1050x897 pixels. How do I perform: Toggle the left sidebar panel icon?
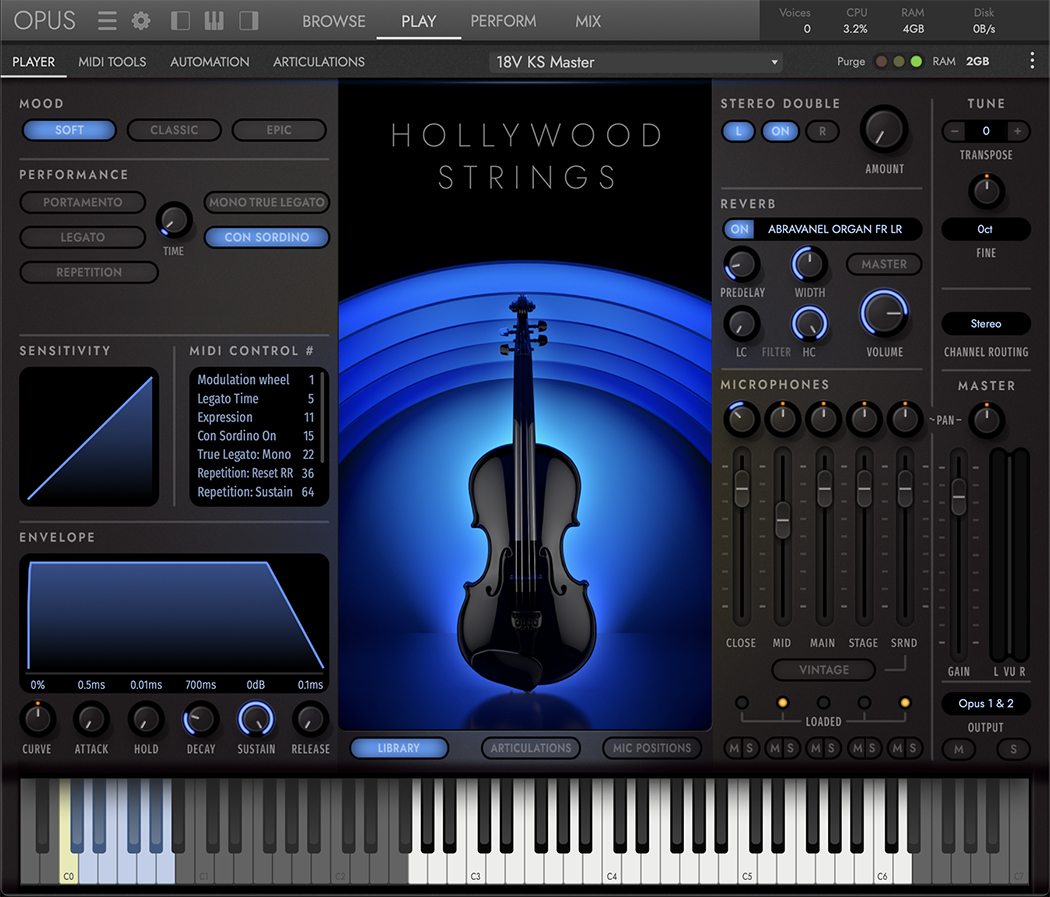(181, 20)
